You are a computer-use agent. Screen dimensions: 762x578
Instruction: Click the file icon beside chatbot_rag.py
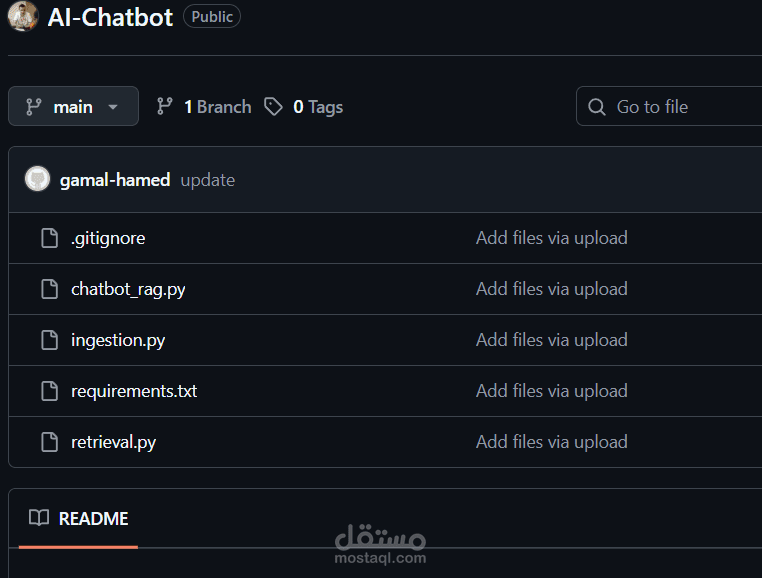50,289
